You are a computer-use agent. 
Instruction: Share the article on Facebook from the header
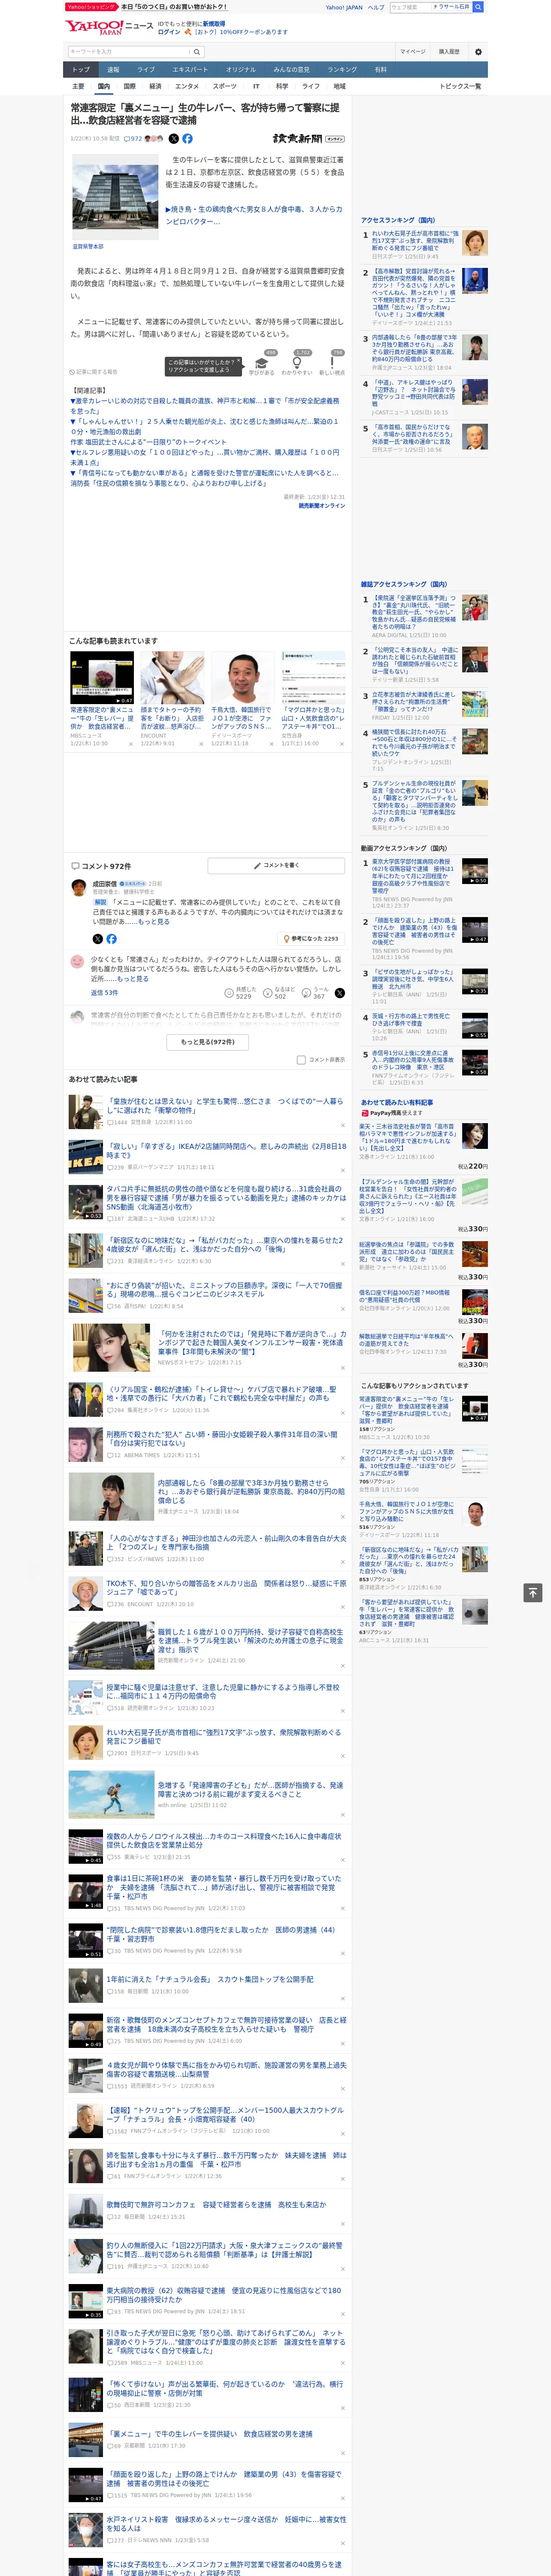click(x=187, y=139)
